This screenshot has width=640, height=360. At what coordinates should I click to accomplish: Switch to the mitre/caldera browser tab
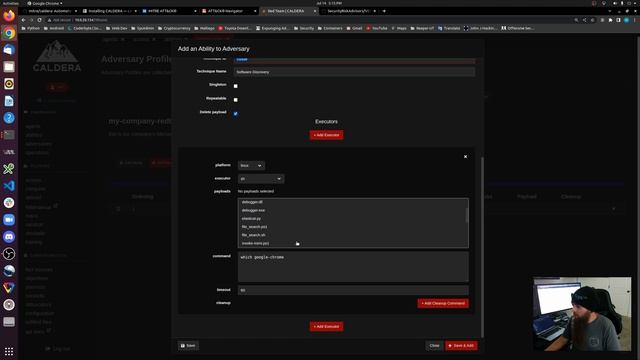pyautogui.click(x=48, y=11)
